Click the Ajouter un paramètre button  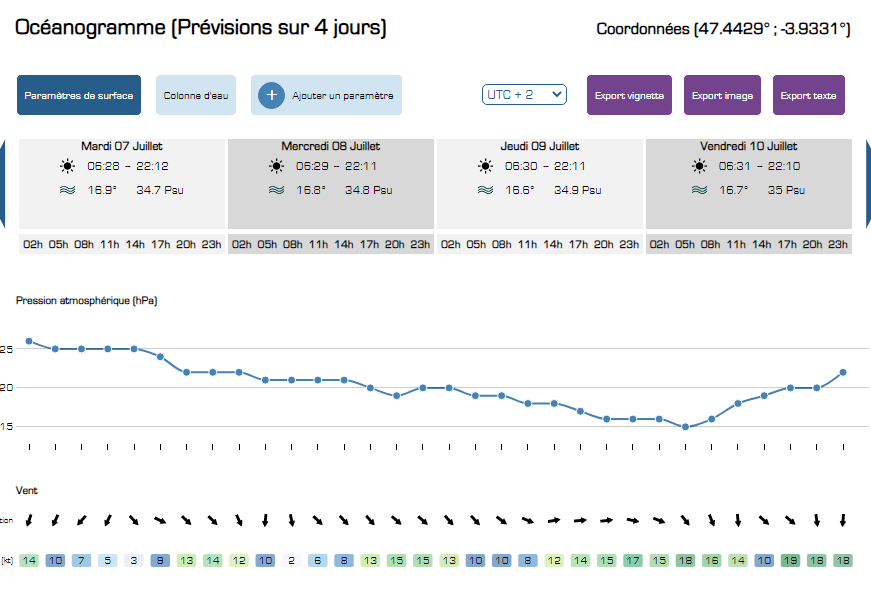(x=326, y=95)
